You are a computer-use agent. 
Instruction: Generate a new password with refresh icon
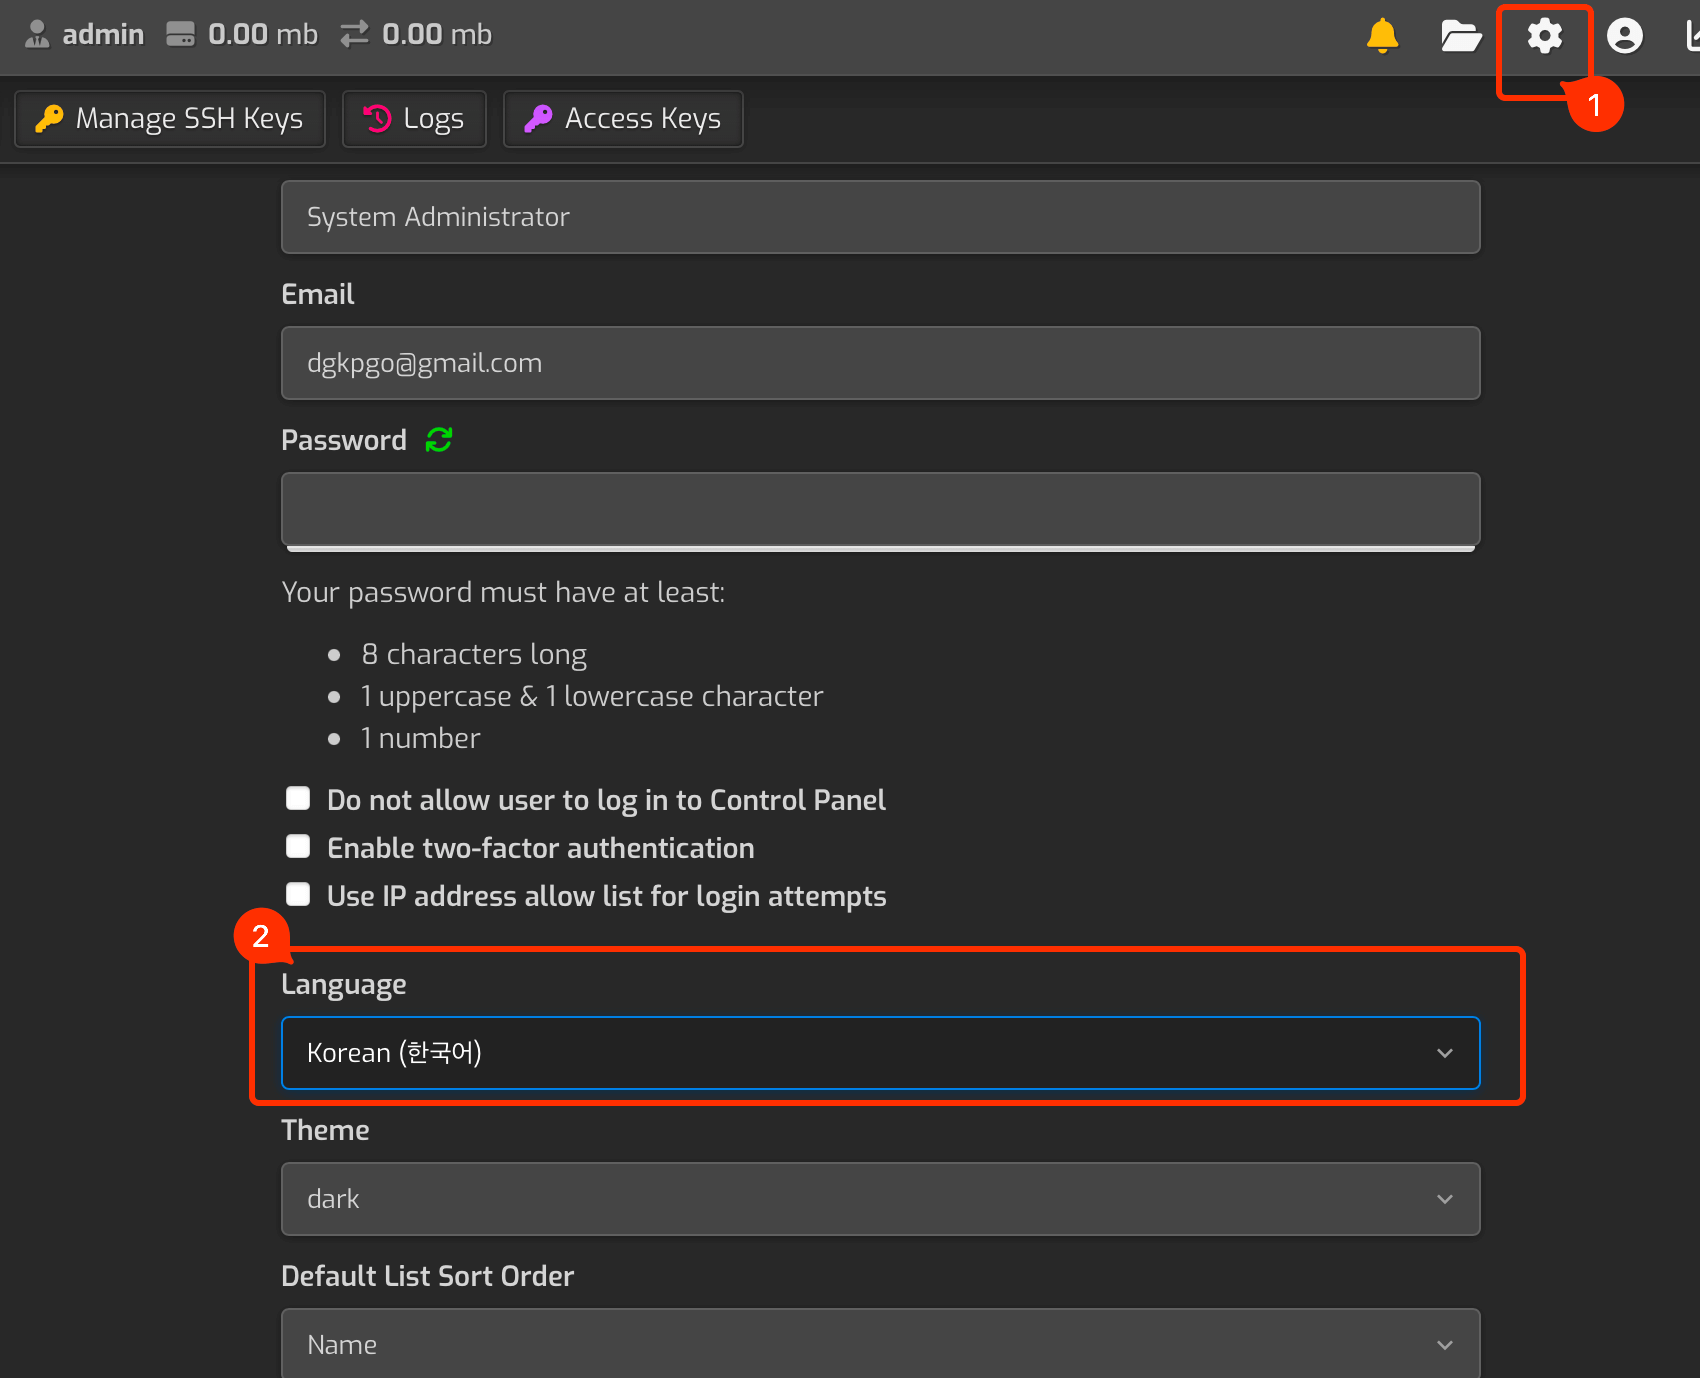tap(439, 439)
